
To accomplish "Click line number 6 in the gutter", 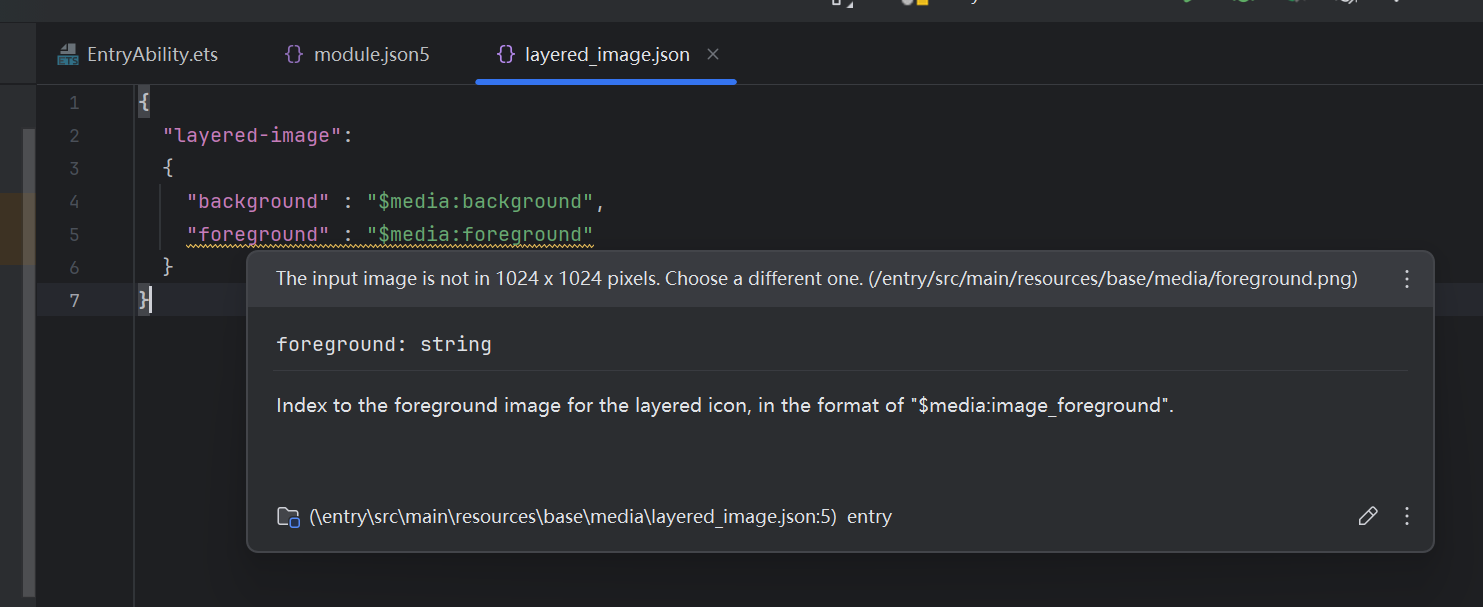I will pos(74,268).
